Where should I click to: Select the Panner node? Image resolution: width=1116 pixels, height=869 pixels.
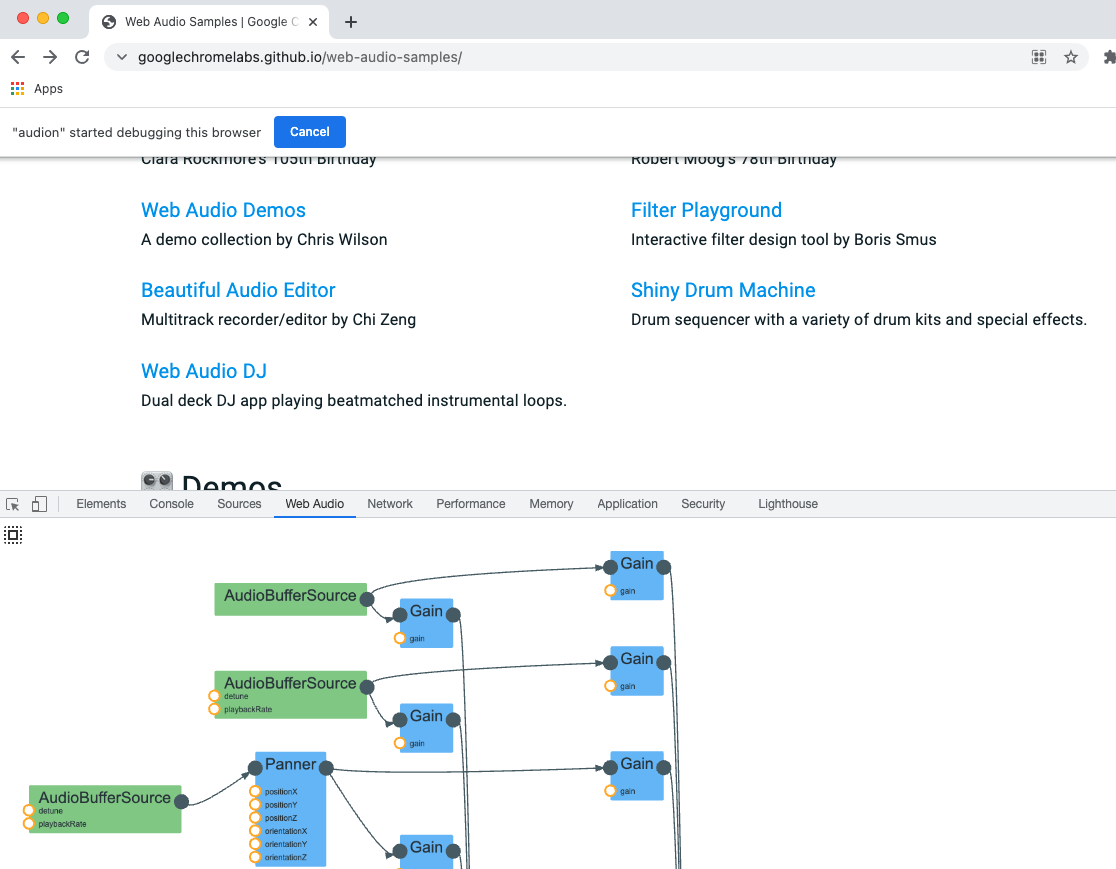tap(290, 809)
